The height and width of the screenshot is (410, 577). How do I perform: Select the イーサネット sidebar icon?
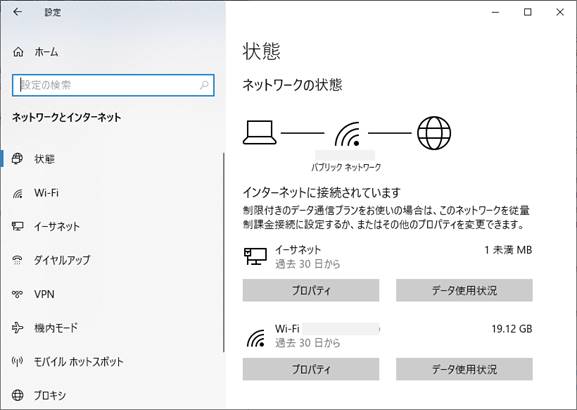(x=17, y=226)
